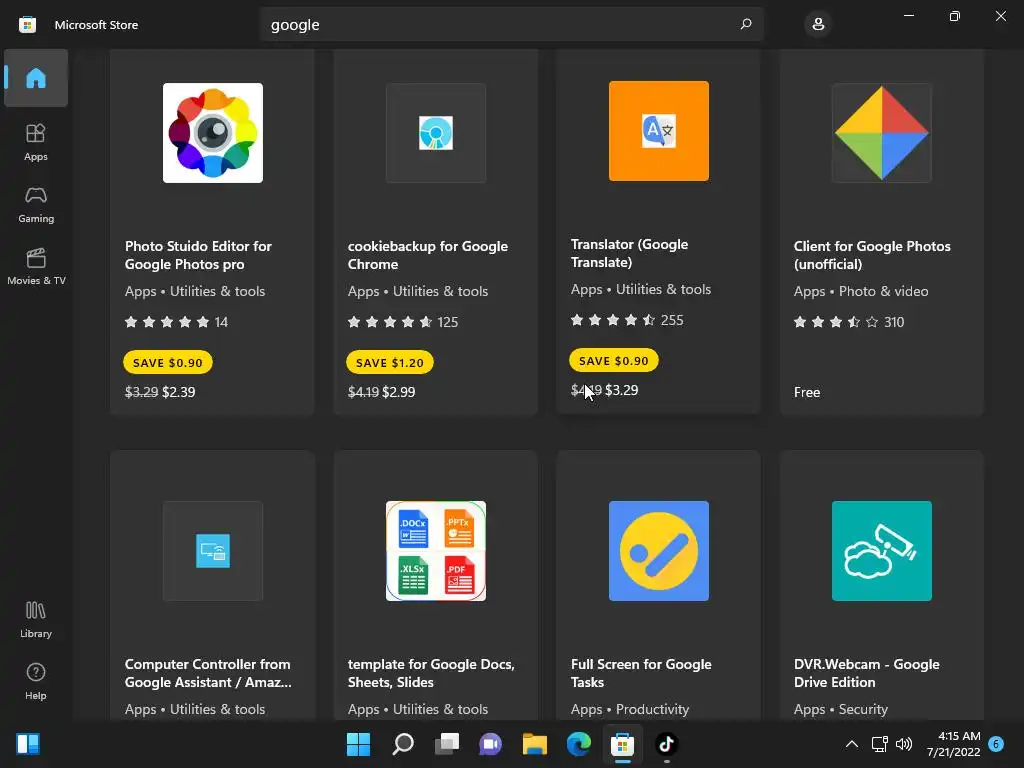
Task: Open Photo Studio Editor app icon
Action: pyautogui.click(x=213, y=133)
